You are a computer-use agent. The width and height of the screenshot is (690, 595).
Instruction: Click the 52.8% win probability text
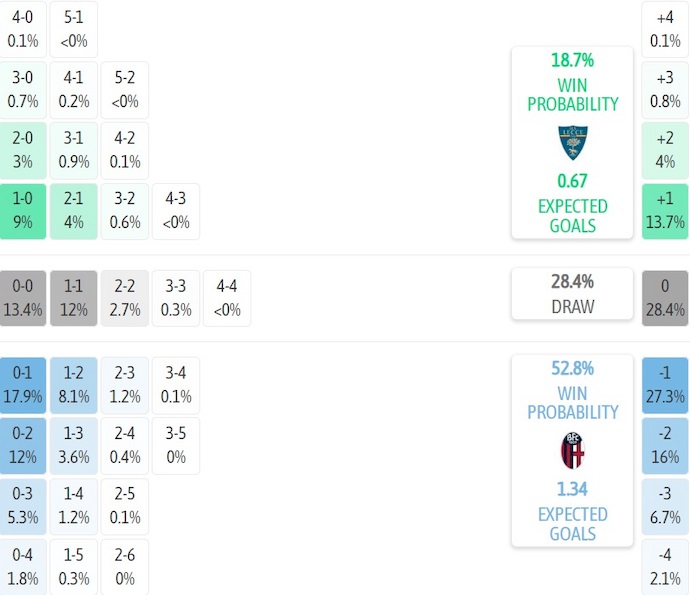(x=572, y=368)
